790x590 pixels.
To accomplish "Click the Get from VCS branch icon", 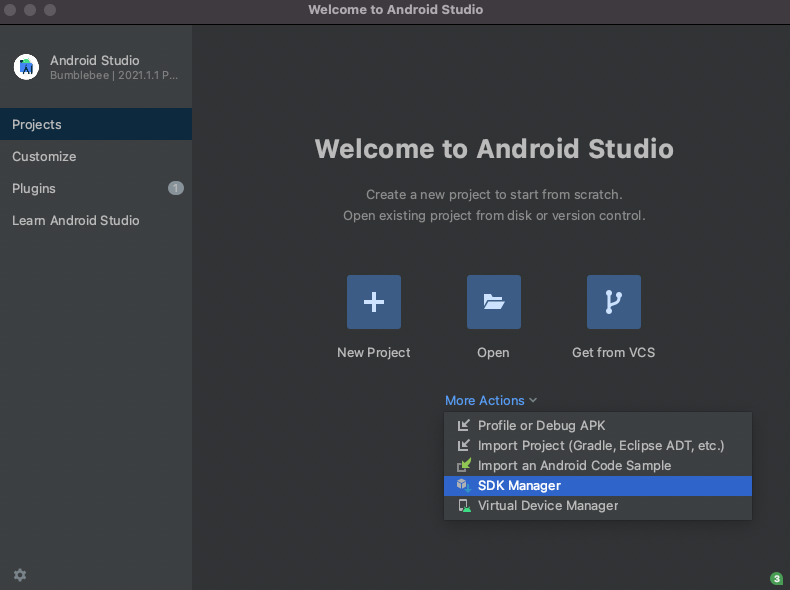I will tap(614, 302).
